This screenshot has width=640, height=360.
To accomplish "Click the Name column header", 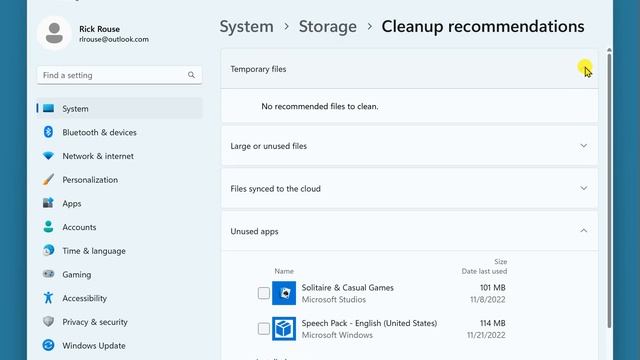I will pos(284,271).
